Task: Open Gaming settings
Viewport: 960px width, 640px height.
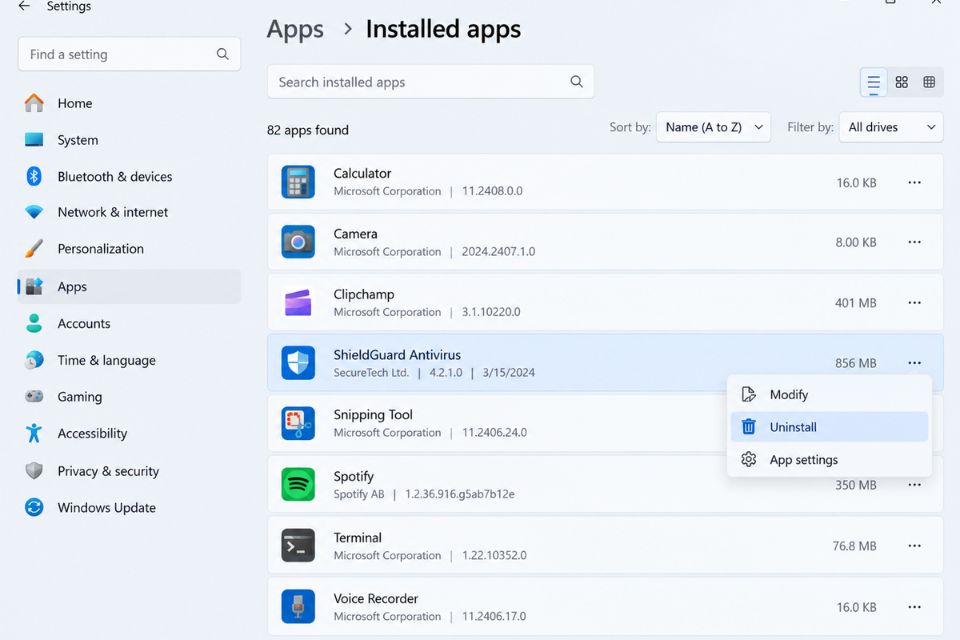Action: pos(129,396)
